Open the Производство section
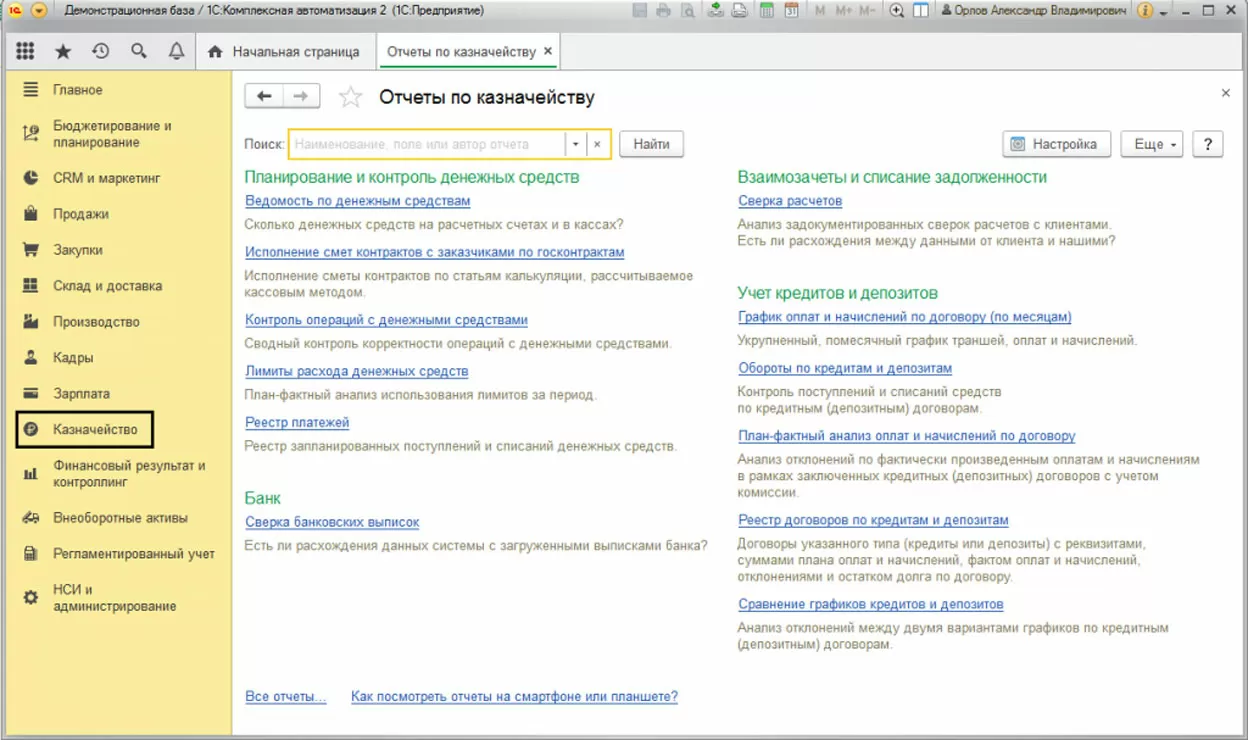This screenshot has width=1248, height=740. [96, 322]
